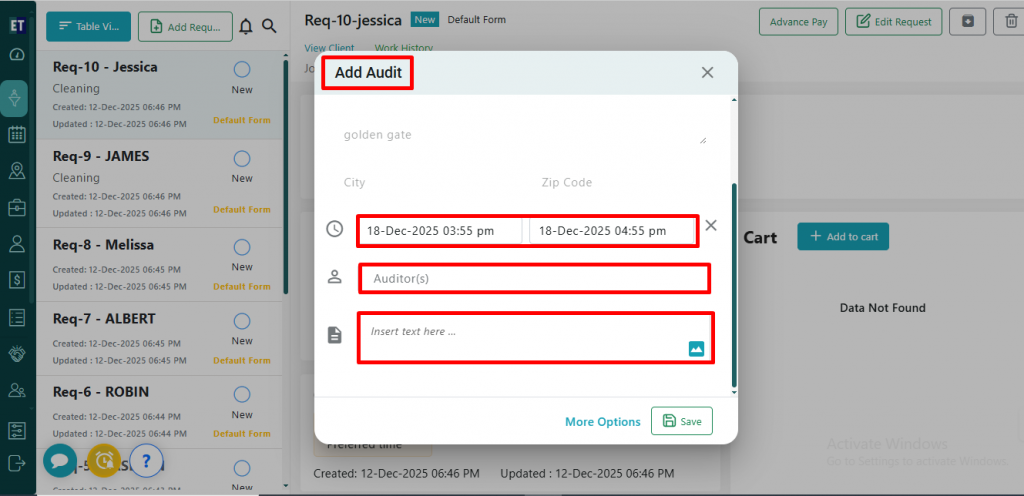Open the Auditor(s) selection field
Viewport: 1024px width, 496px height.
[x=534, y=278]
